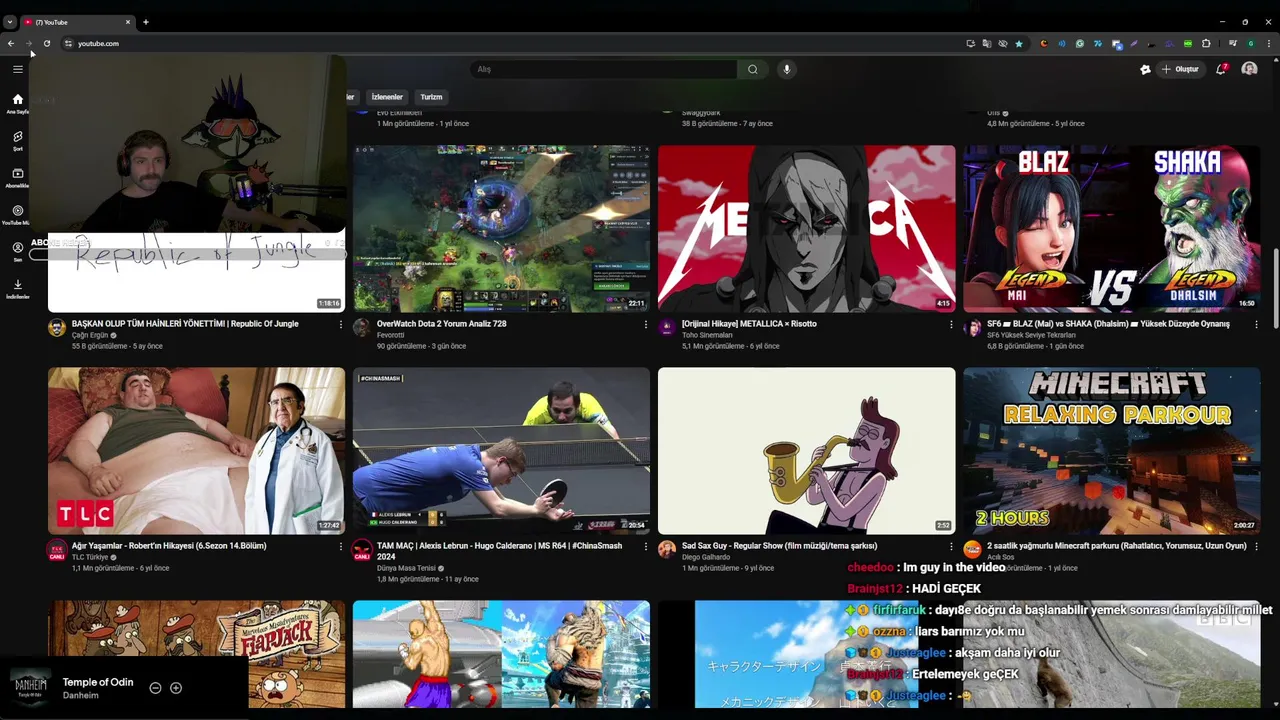Play the BLAZ vs SHAKA thumbnail
Image resolution: width=1280 pixels, height=720 pixels.
click(1111, 228)
